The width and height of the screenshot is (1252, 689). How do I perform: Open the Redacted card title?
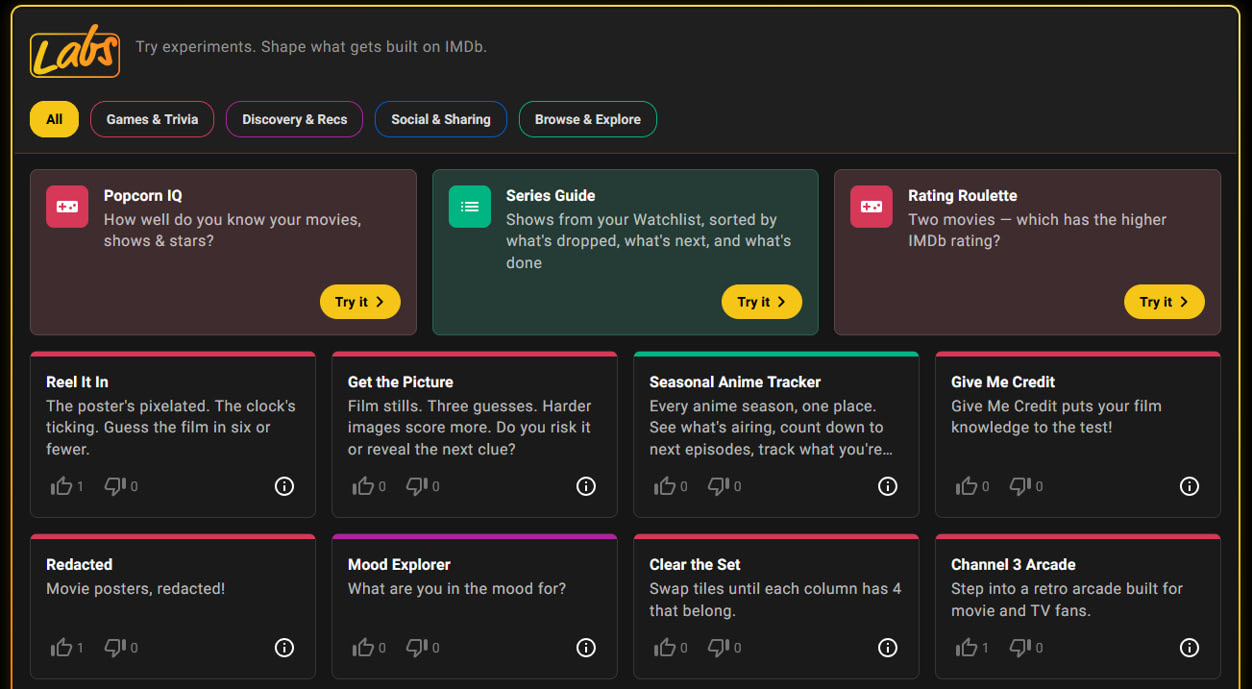(x=79, y=565)
